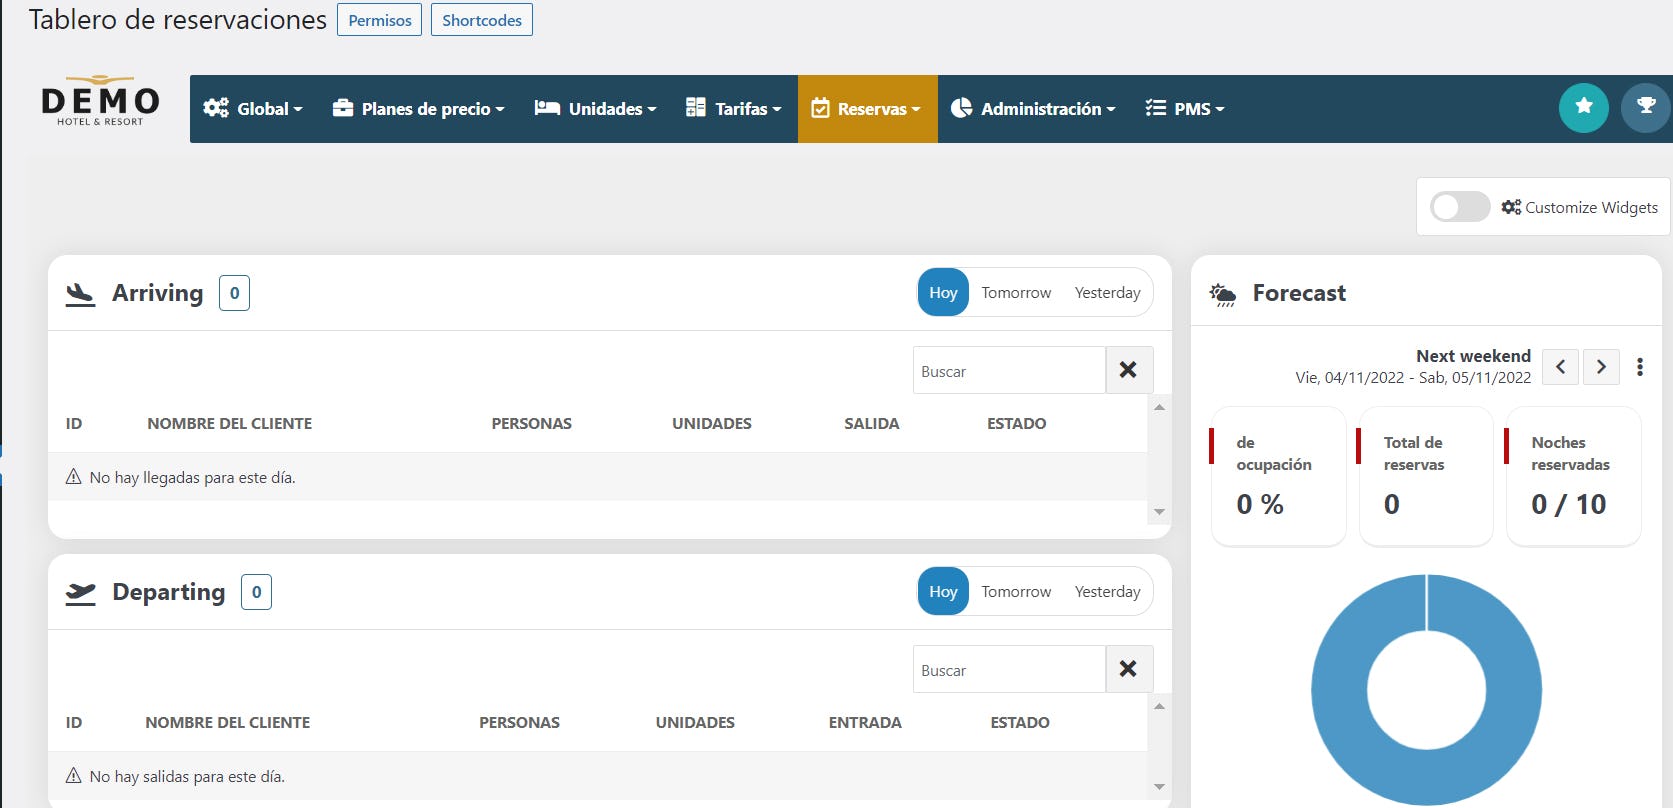Click the trophy round button
The height and width of the screenshot is (808, 1673).
click(1645, 107)
